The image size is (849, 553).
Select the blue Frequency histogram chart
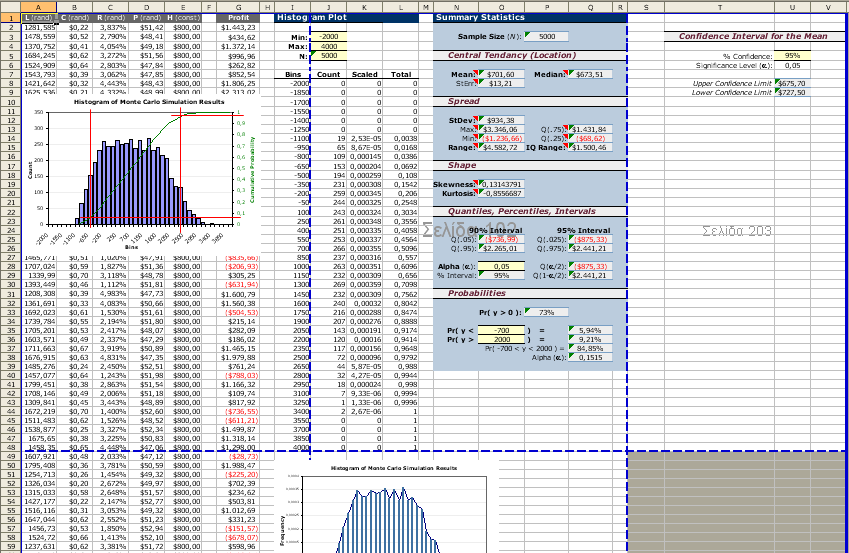click(386, 508)
